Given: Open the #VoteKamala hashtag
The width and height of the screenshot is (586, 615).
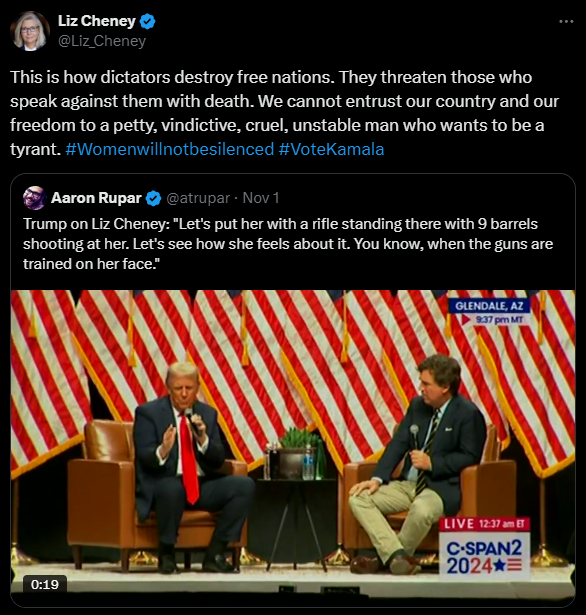Looking at the screenshot, I should tap(331, 149).
